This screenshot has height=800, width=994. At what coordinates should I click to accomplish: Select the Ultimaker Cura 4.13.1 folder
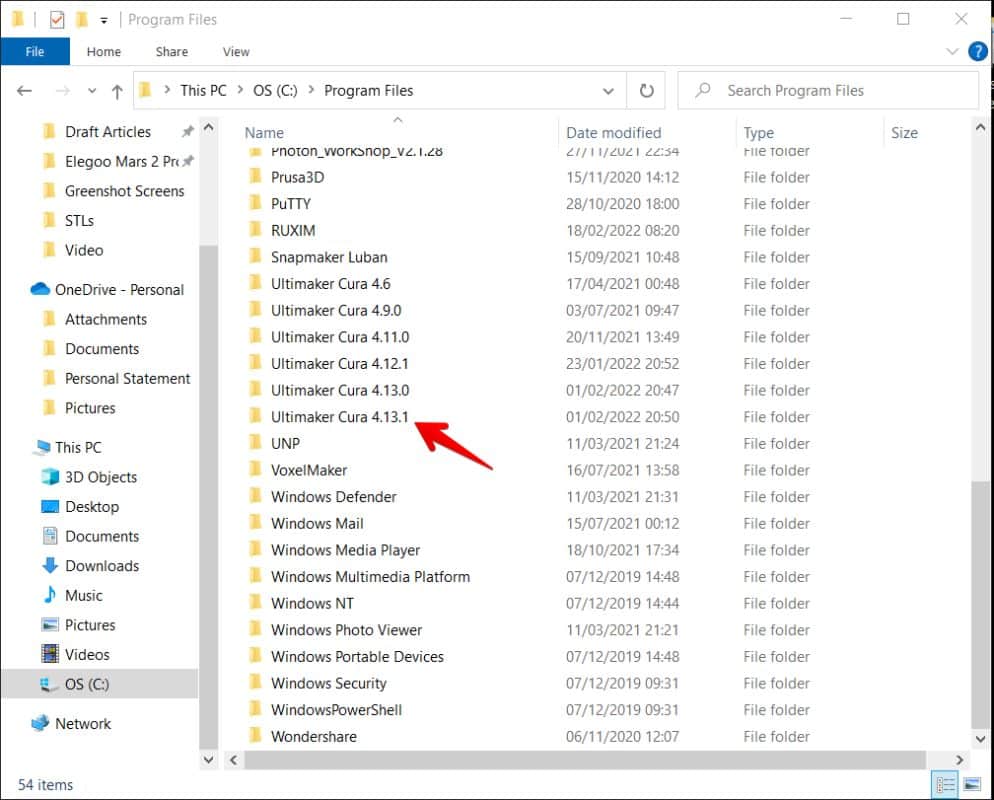click(340, 416)
